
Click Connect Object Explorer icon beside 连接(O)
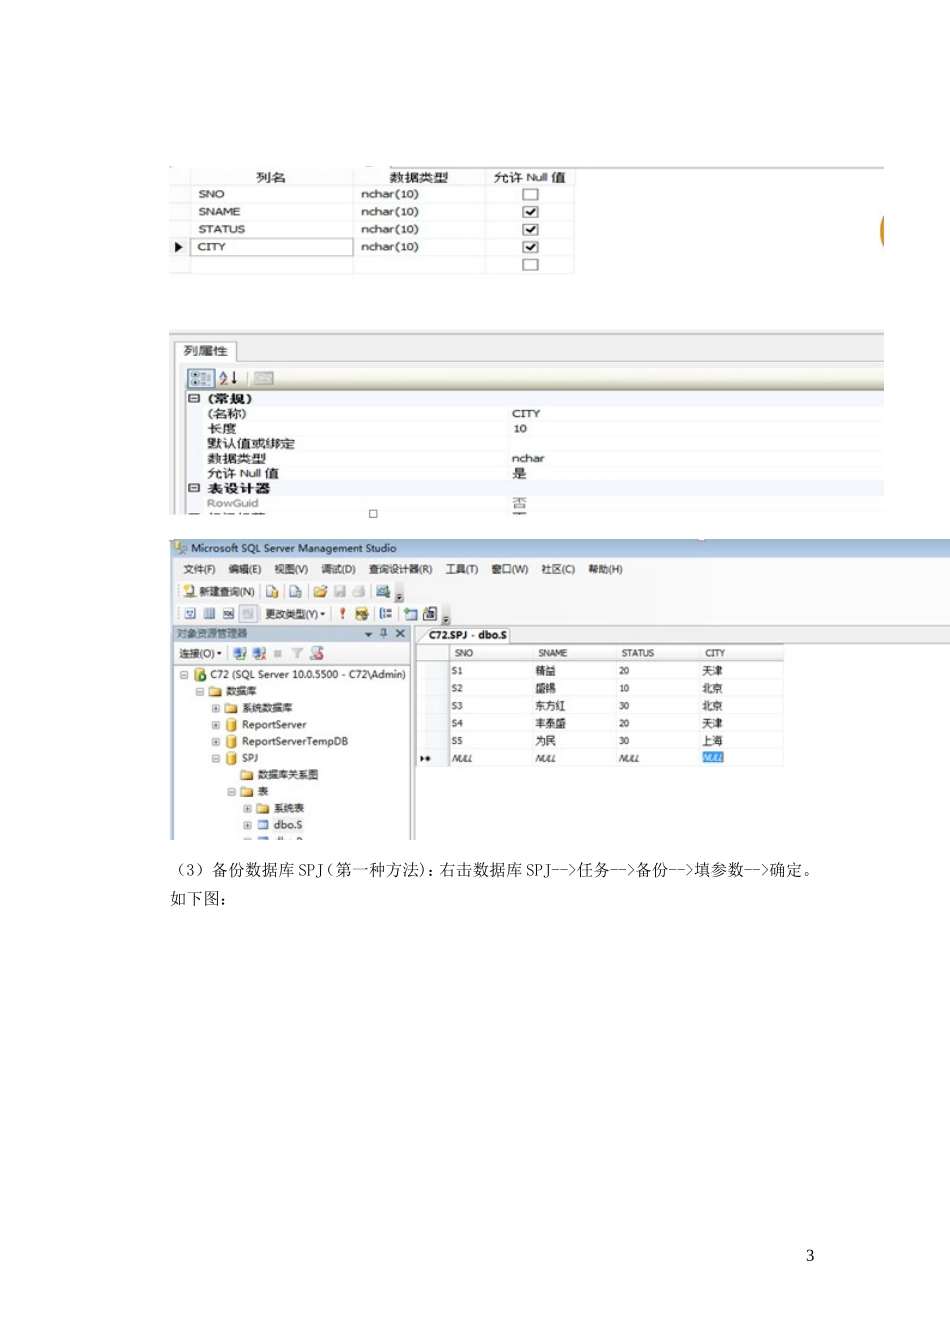tap(239, 653)
